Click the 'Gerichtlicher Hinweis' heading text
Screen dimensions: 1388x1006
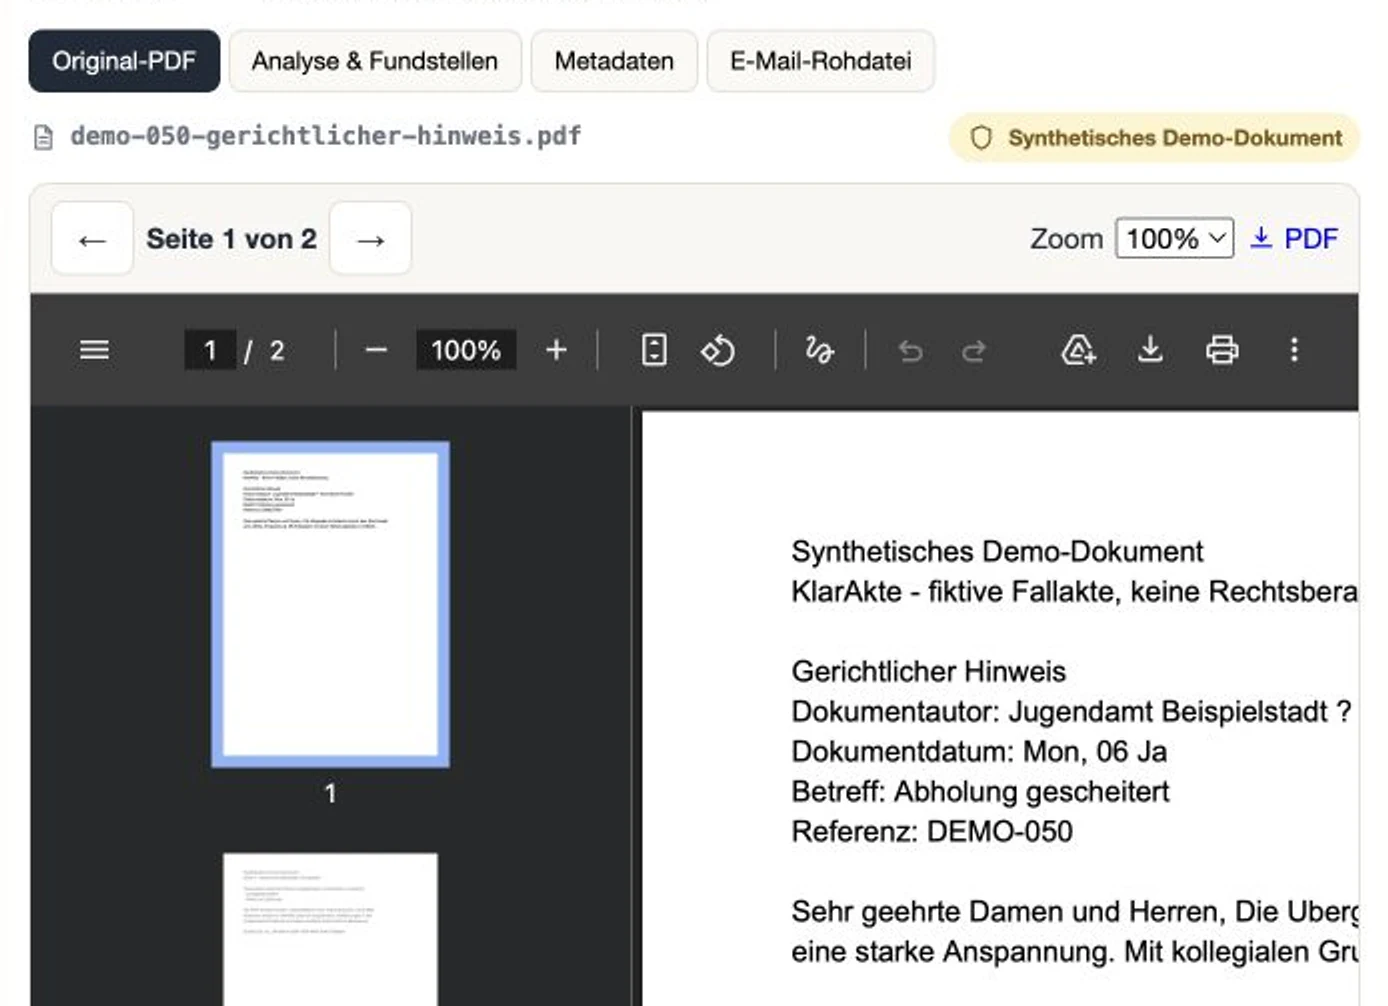pos(928,671)
